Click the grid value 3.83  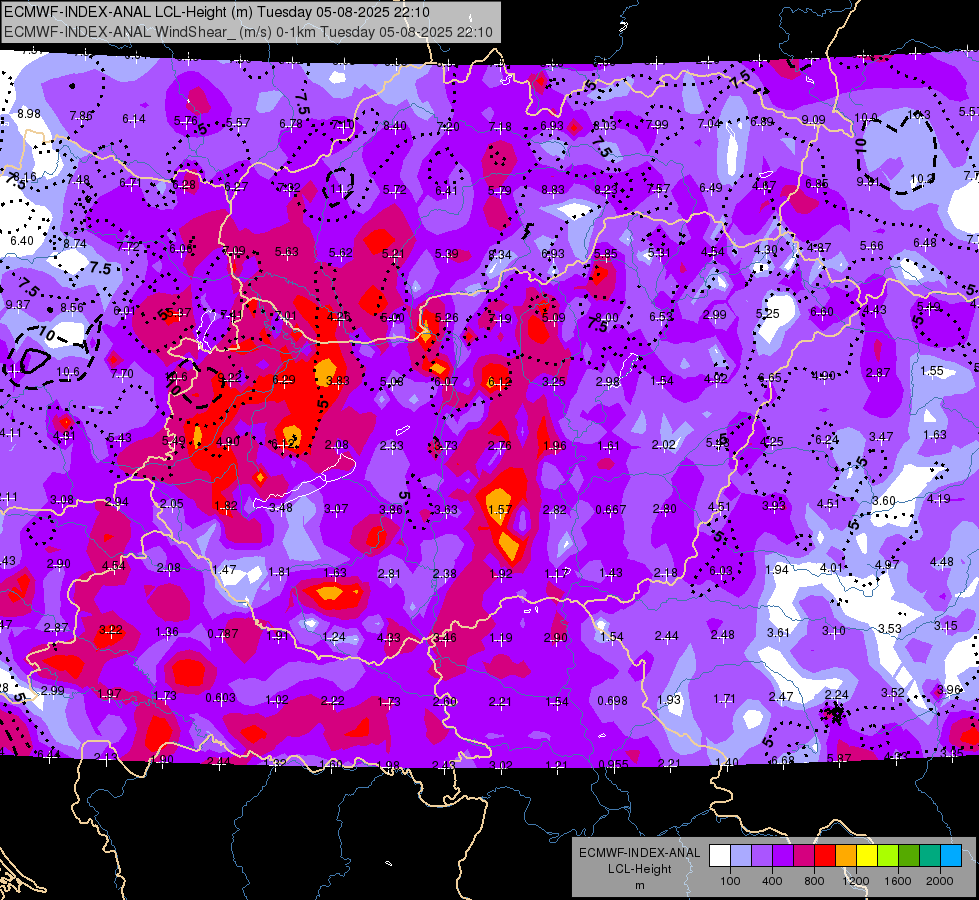pos(337,380)
